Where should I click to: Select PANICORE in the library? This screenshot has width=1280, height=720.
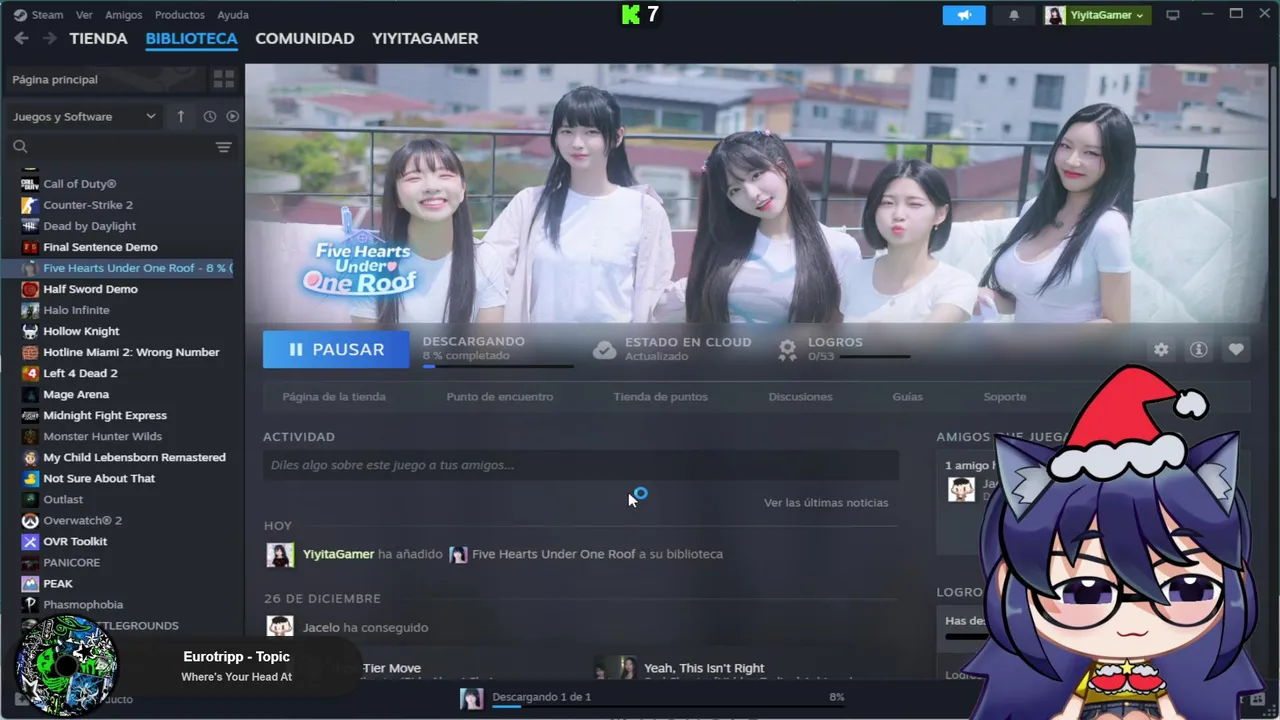coord(71,562)
